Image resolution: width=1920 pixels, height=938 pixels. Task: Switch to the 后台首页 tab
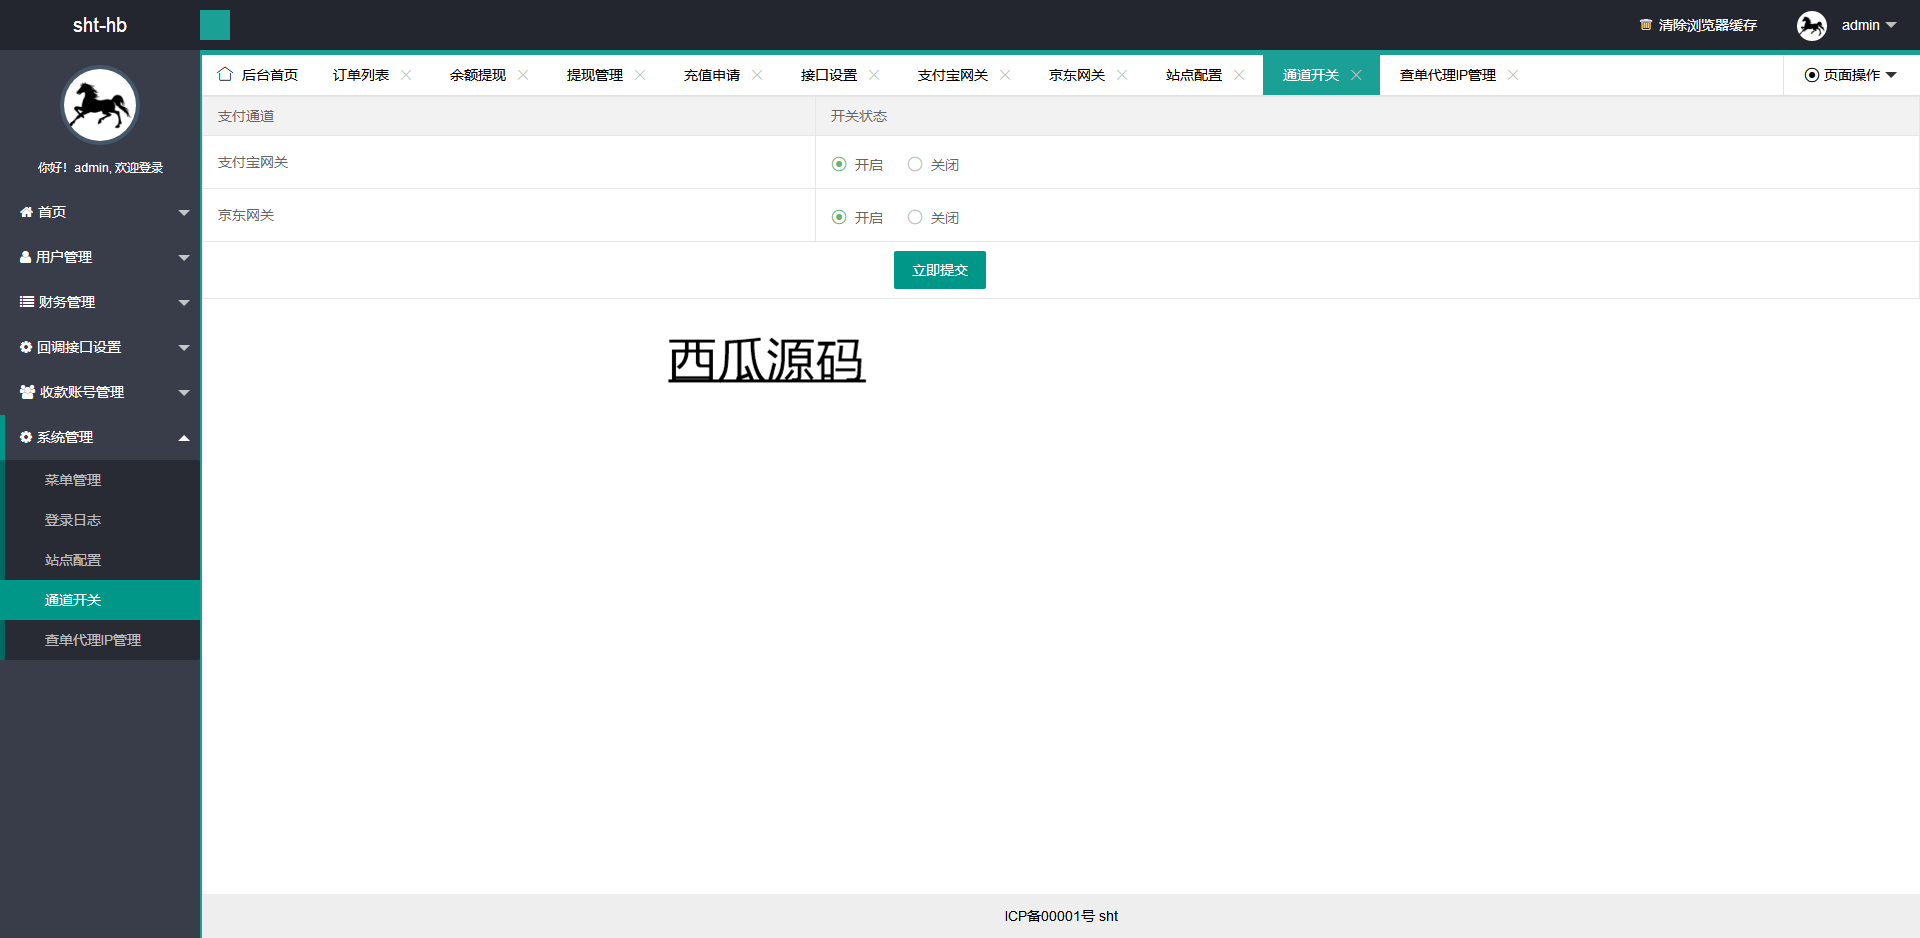tap(258, 75)
